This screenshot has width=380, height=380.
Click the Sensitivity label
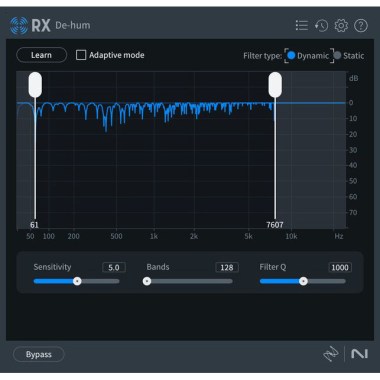click(52, 267)
